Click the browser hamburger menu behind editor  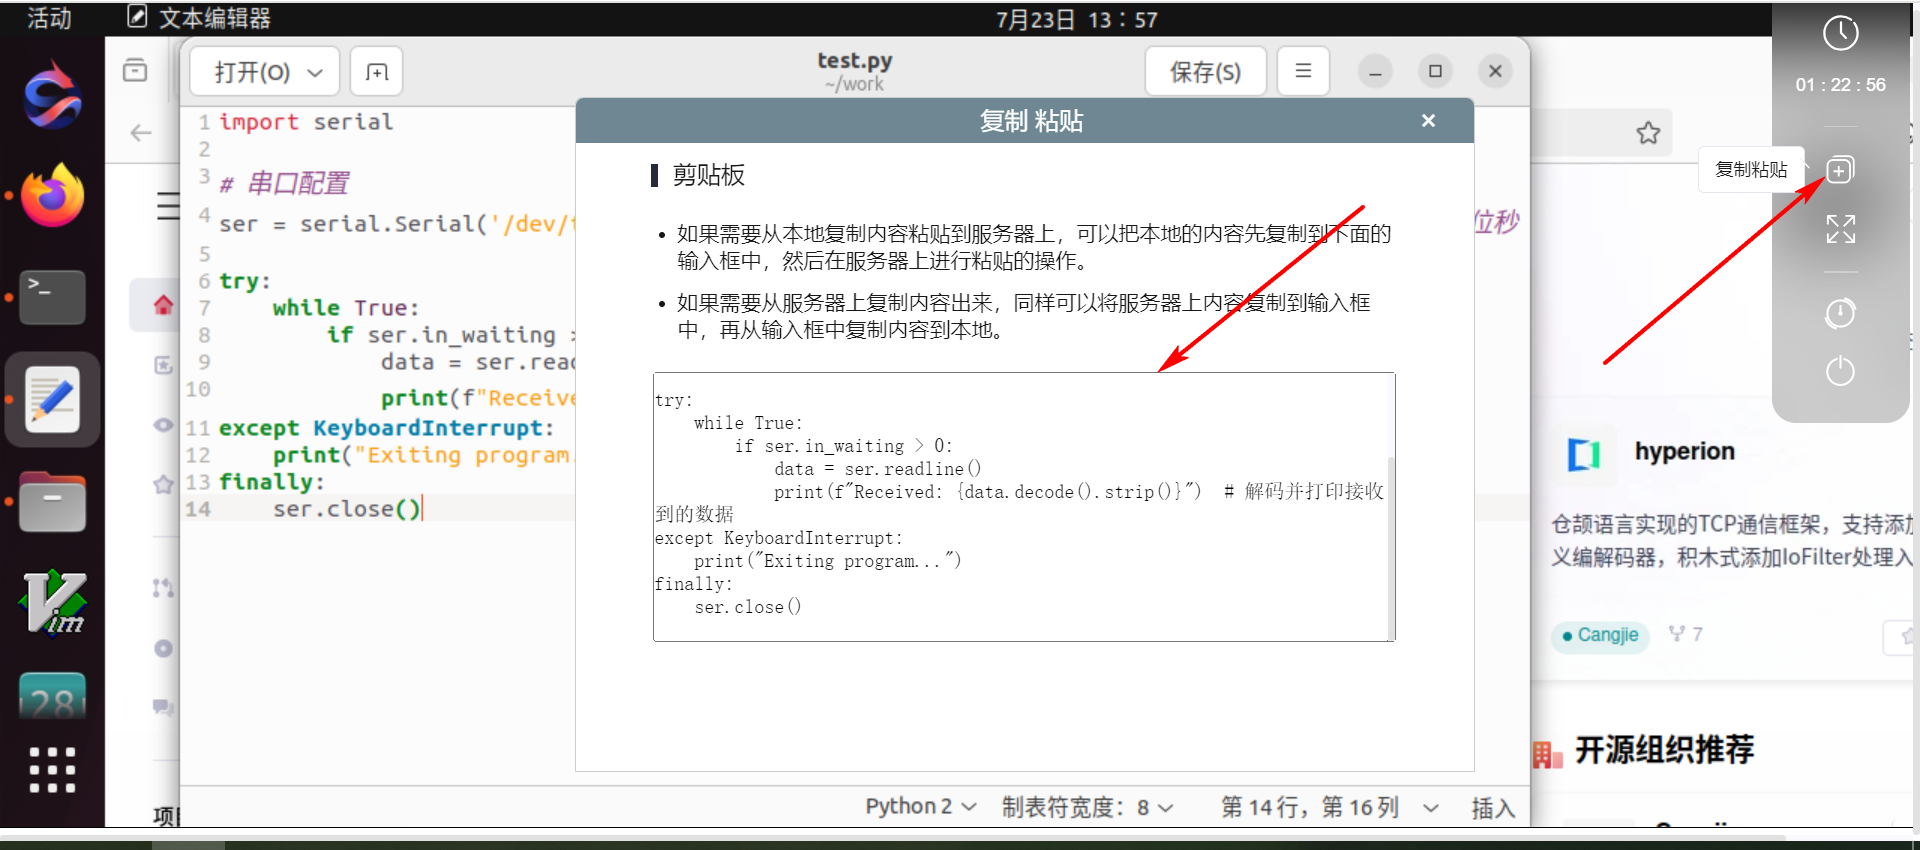click(x=168, y=206)
